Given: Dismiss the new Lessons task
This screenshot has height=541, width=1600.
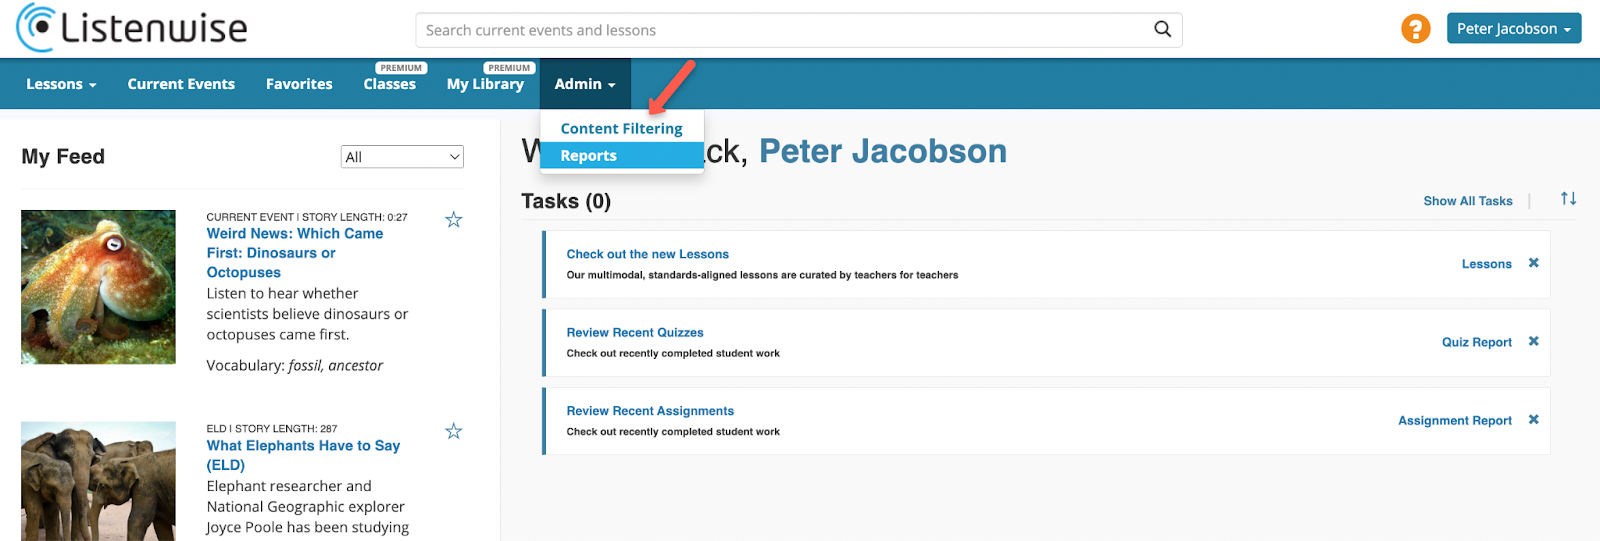Looking at the screenshot, I should [1533, 263].
